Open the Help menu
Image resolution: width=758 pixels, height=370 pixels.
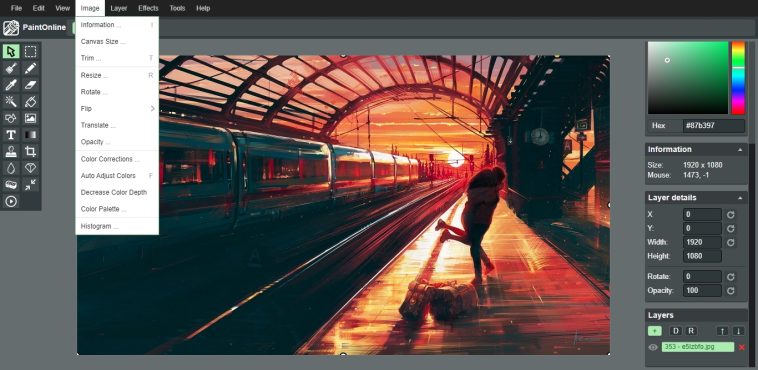203,8
